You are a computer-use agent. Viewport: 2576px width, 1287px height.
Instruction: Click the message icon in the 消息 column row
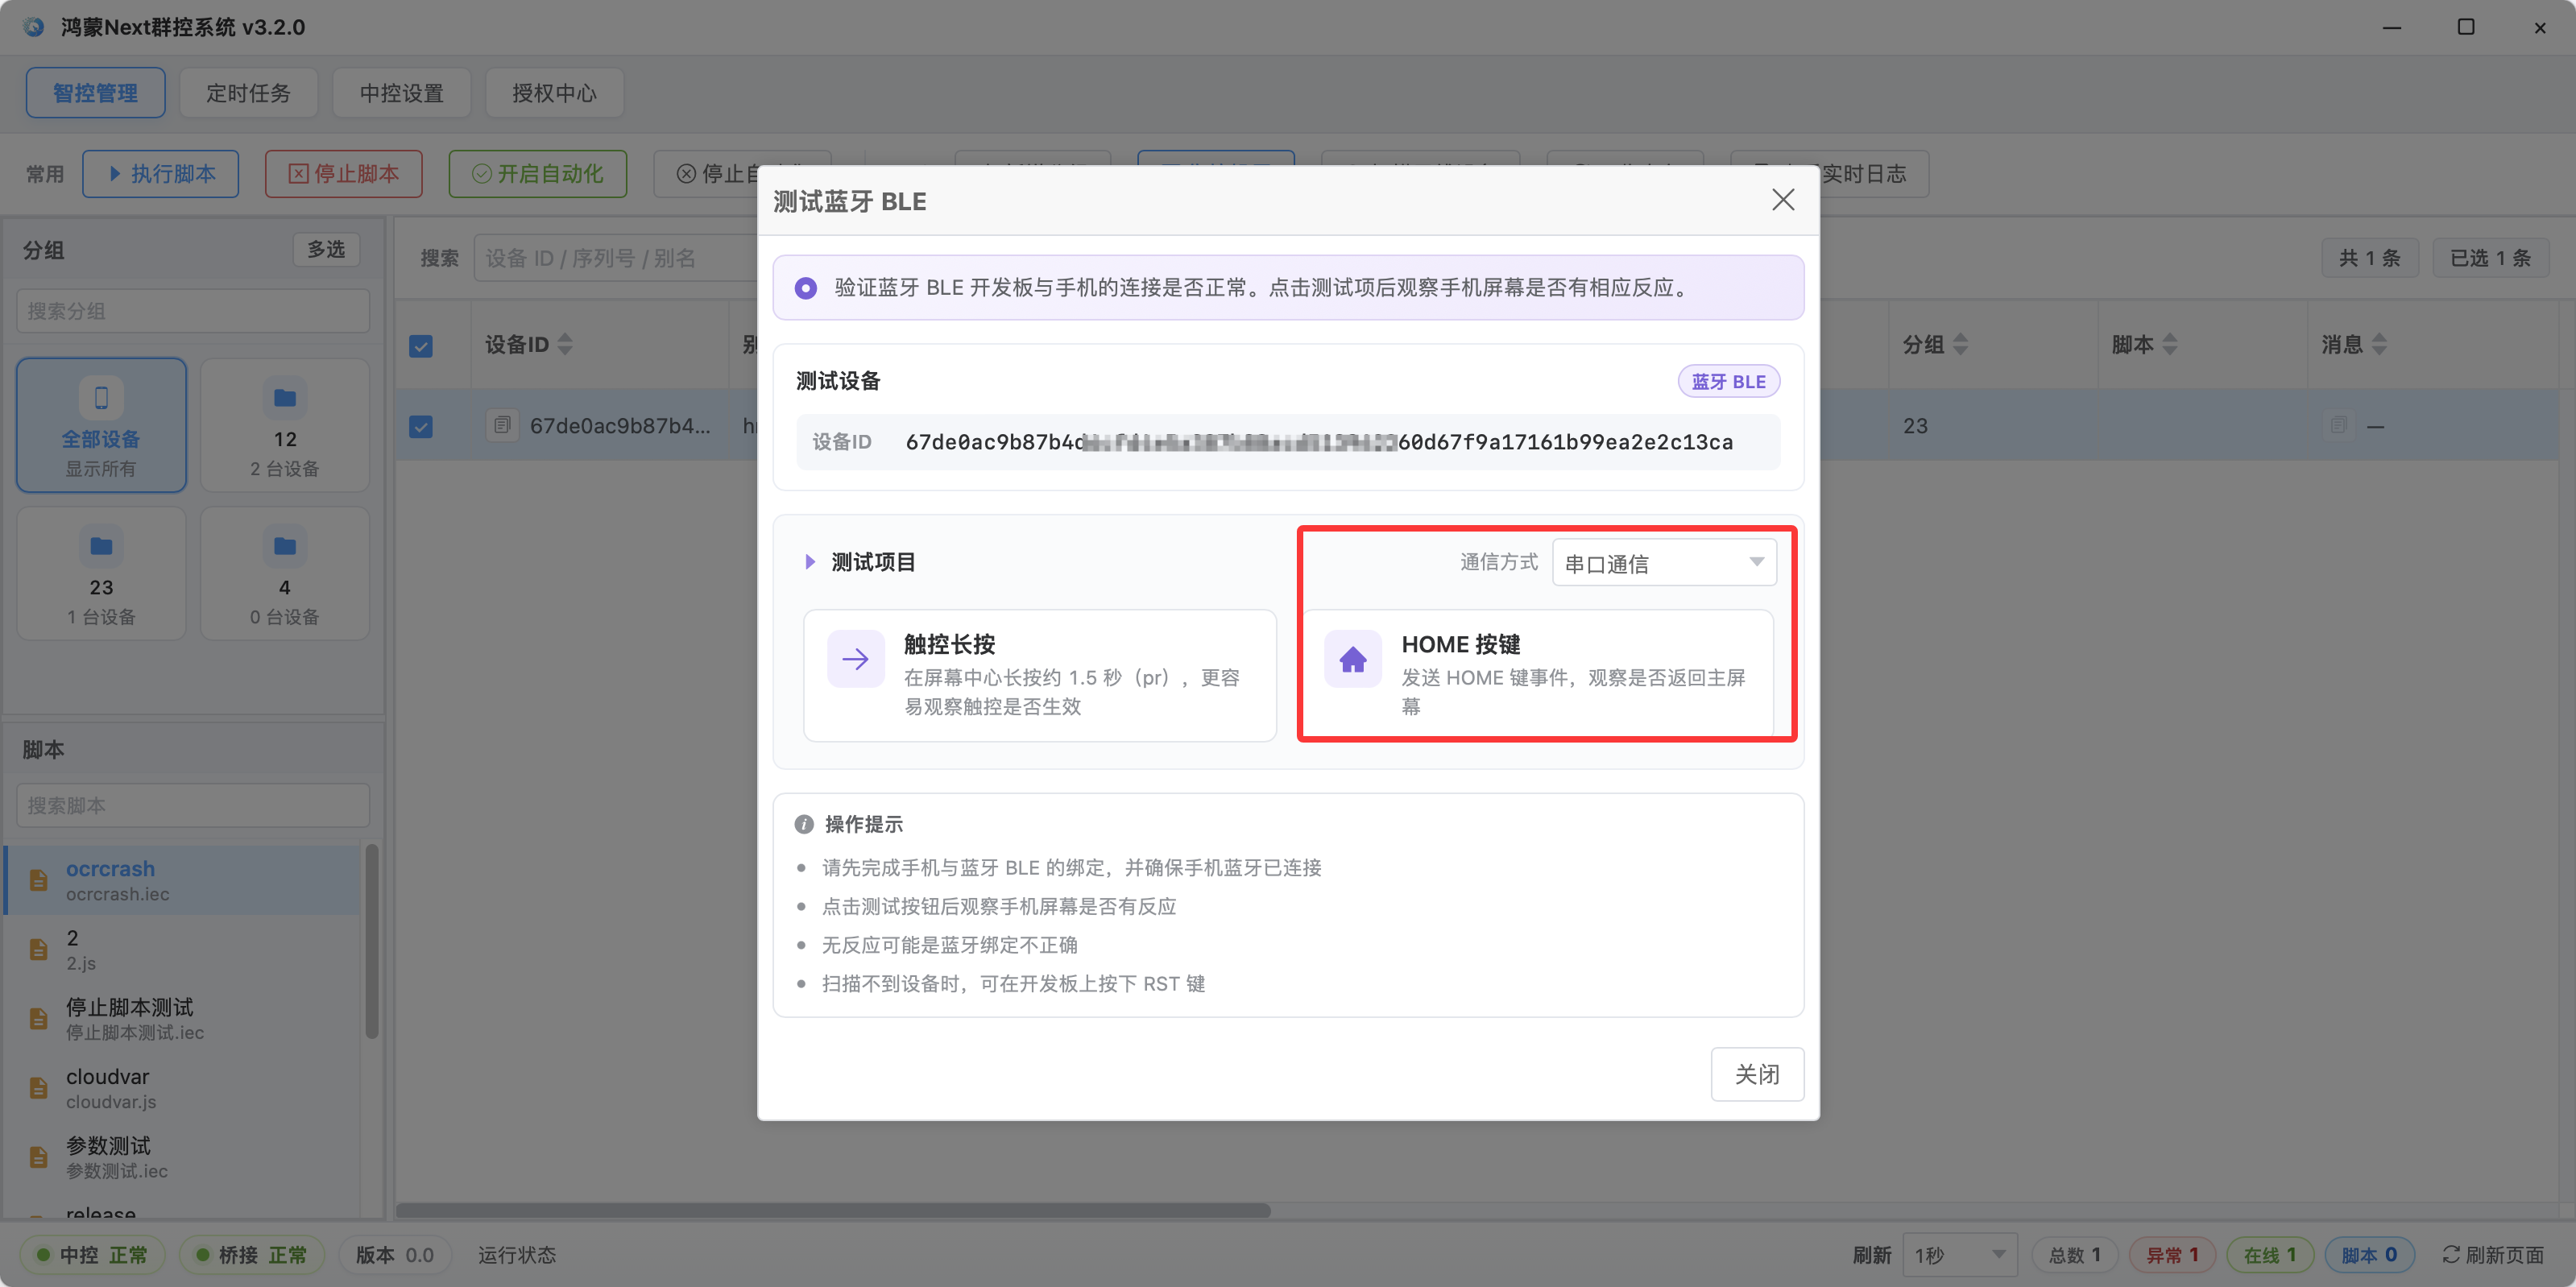[2338, 426]
